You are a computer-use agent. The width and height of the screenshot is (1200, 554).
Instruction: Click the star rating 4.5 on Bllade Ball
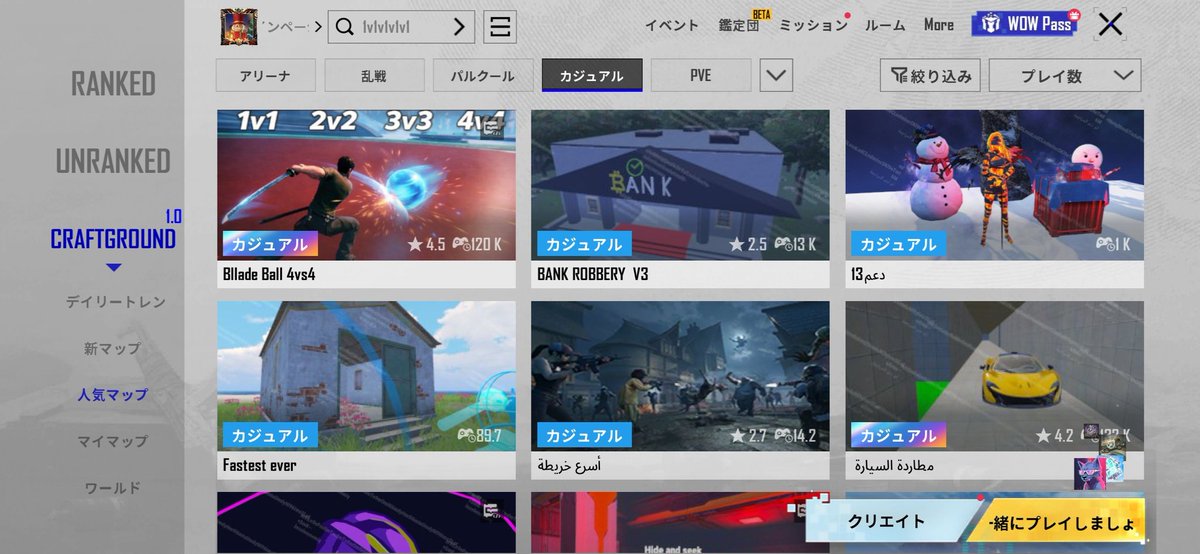[x=426, y=244]
